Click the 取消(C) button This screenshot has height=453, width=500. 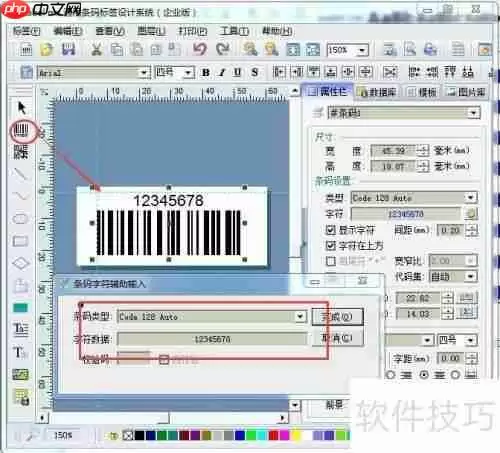337,339
